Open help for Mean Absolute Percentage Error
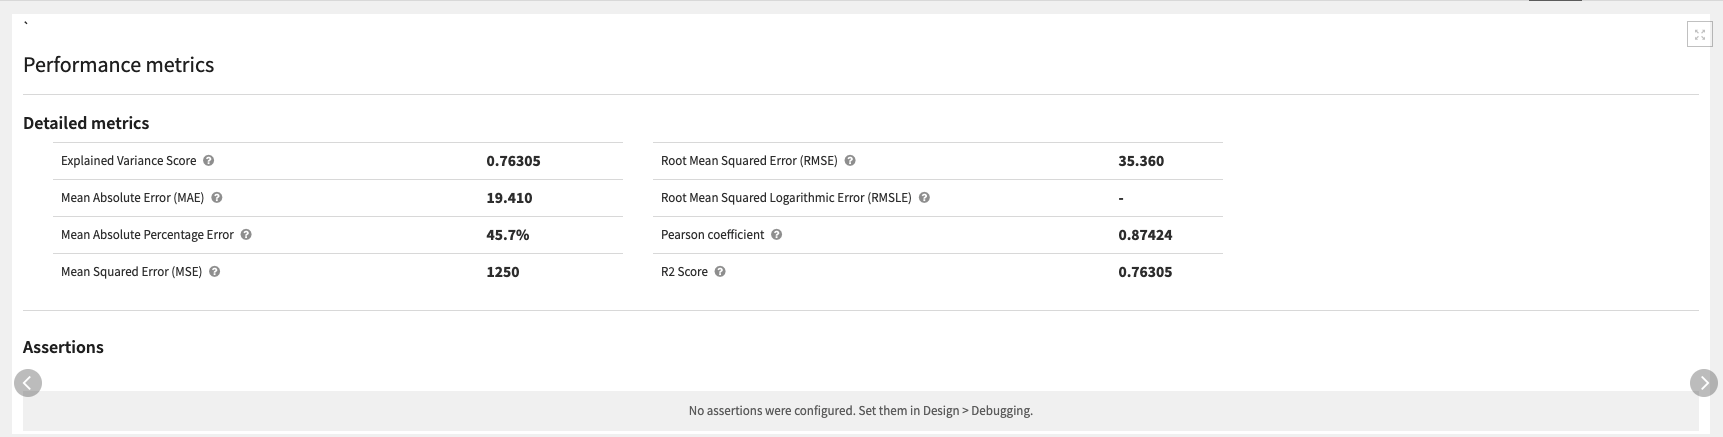1723x437 pixels. [246, 235]
